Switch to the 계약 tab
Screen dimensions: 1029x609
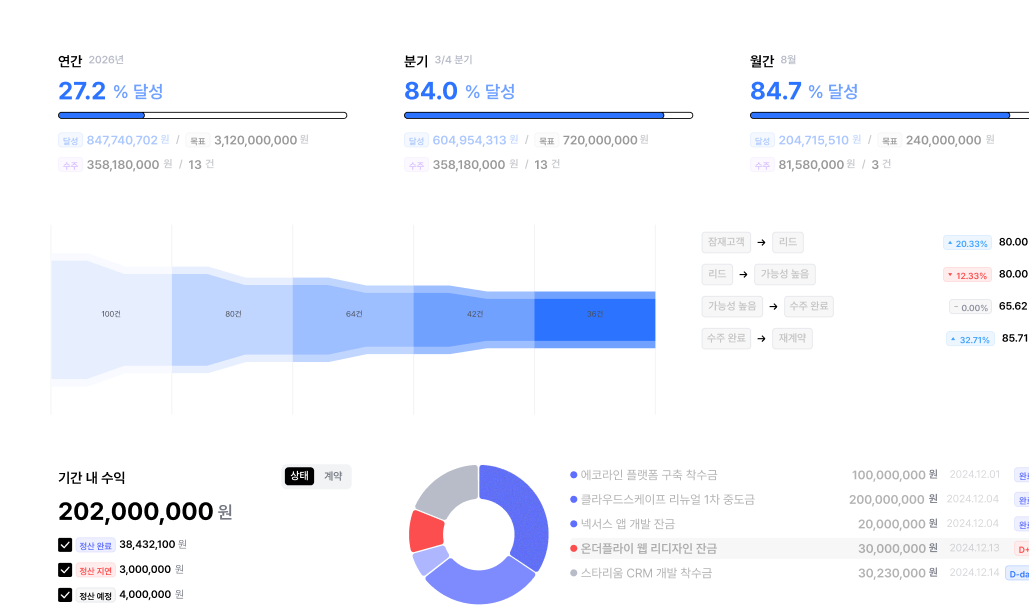(x=333, y=476)
